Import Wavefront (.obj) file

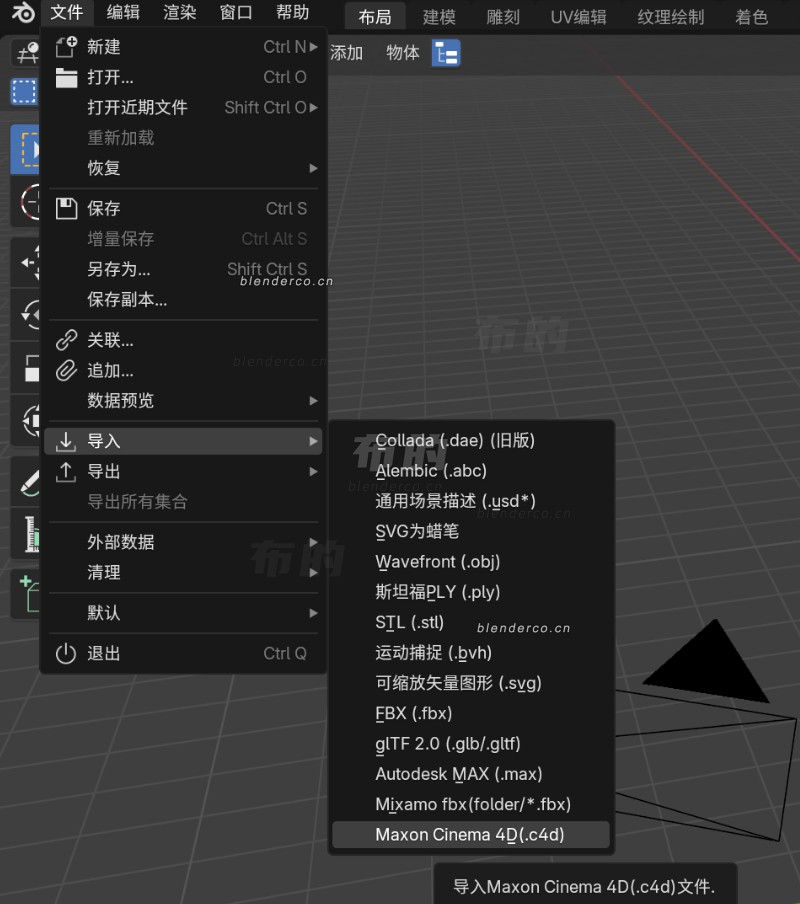[471, 562]
